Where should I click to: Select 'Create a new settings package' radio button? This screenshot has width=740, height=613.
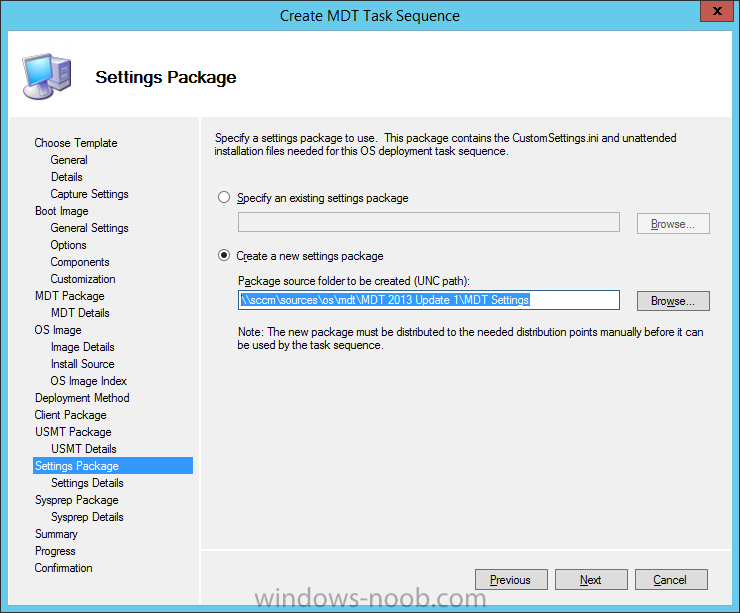(x=224, y=256)
